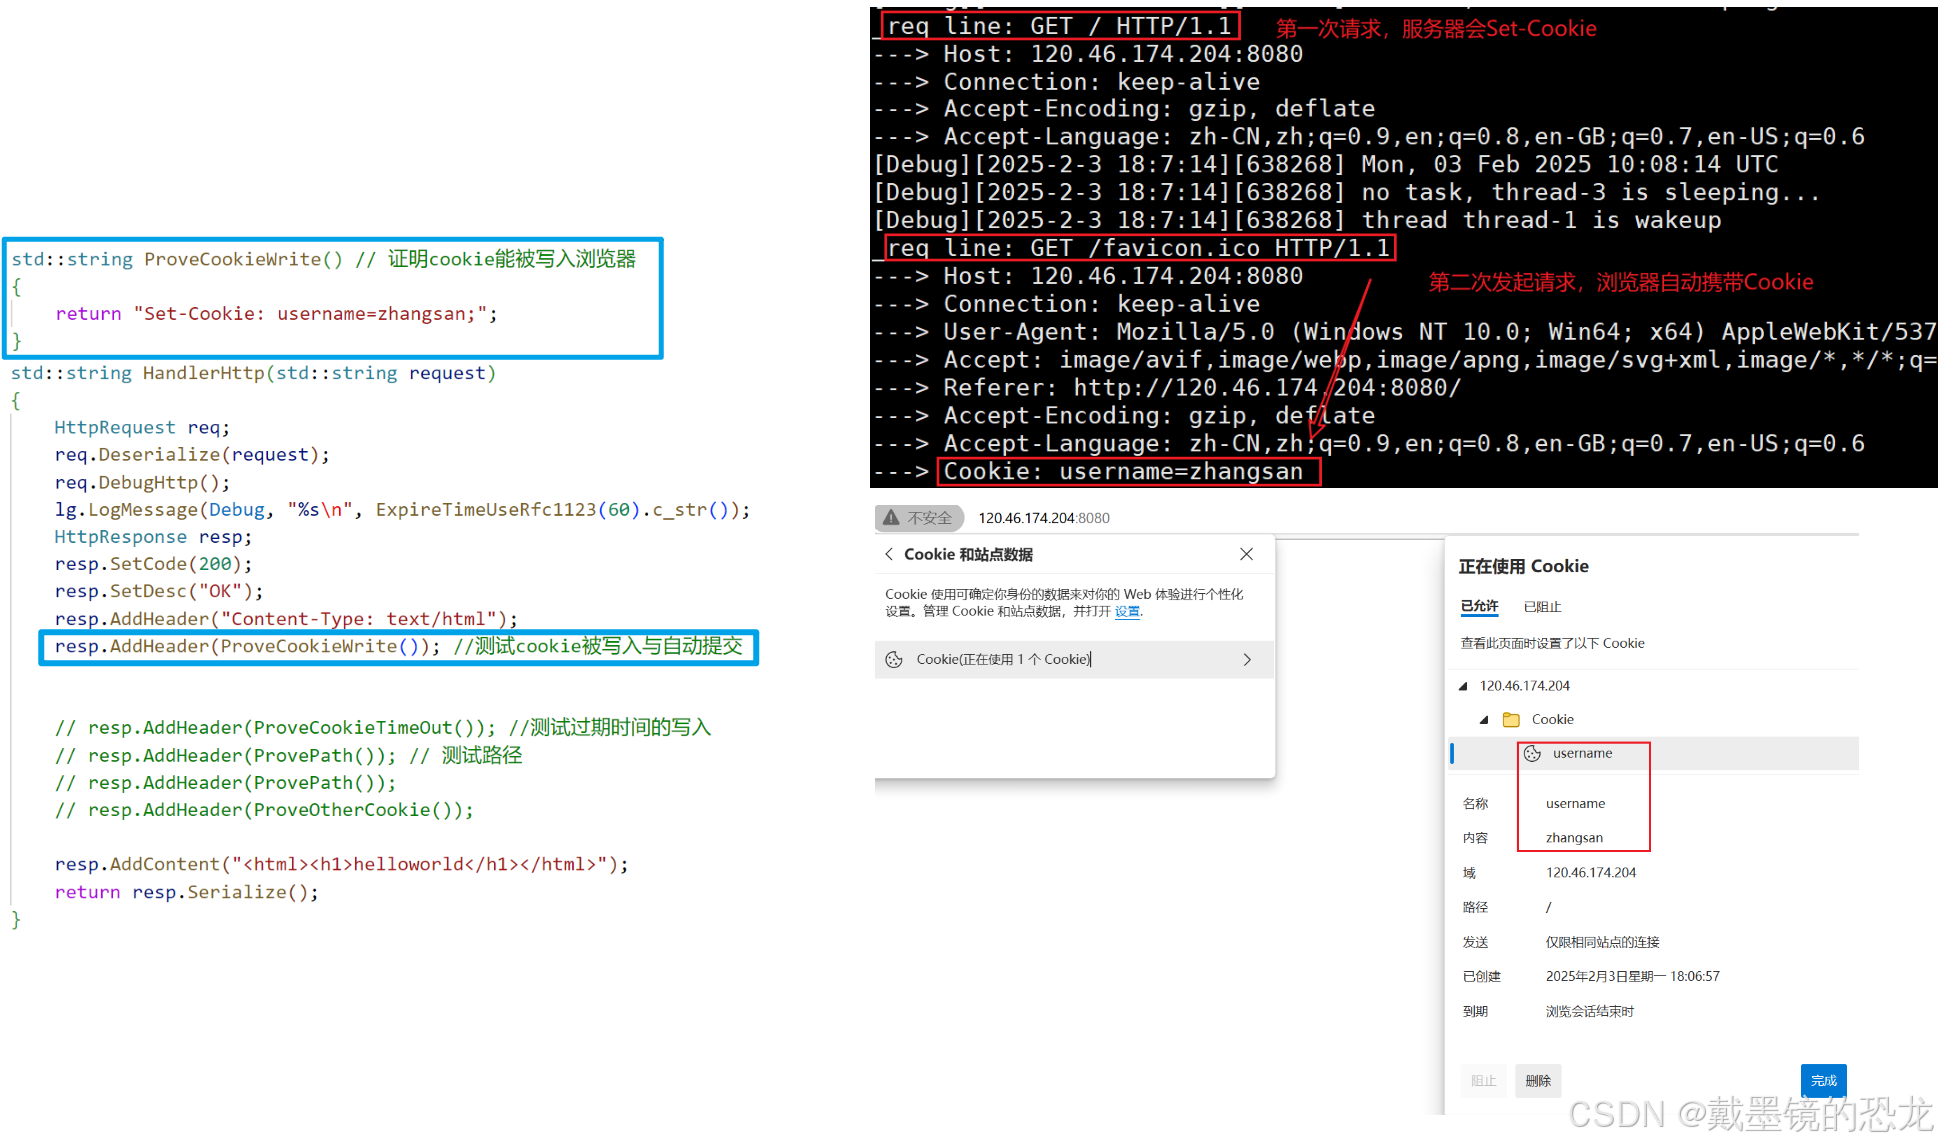Click the zhangsan cookie content value

click(x=1574, y=838)
